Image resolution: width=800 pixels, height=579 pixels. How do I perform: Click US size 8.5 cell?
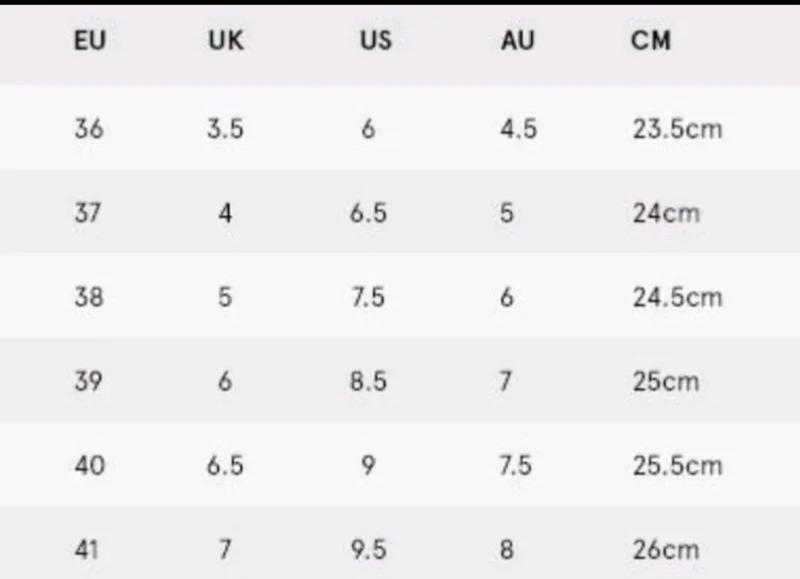click(x=368, y=381)
